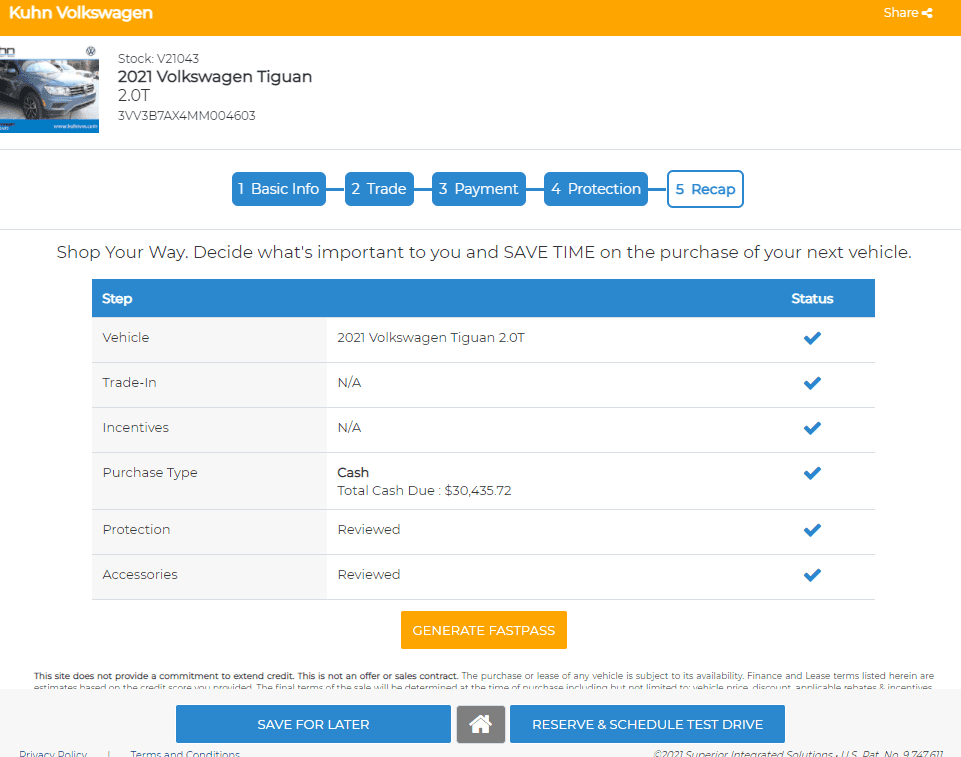The image size is (961, 757).
Task: Click the Status column header
Action: [x=812, y=299]
